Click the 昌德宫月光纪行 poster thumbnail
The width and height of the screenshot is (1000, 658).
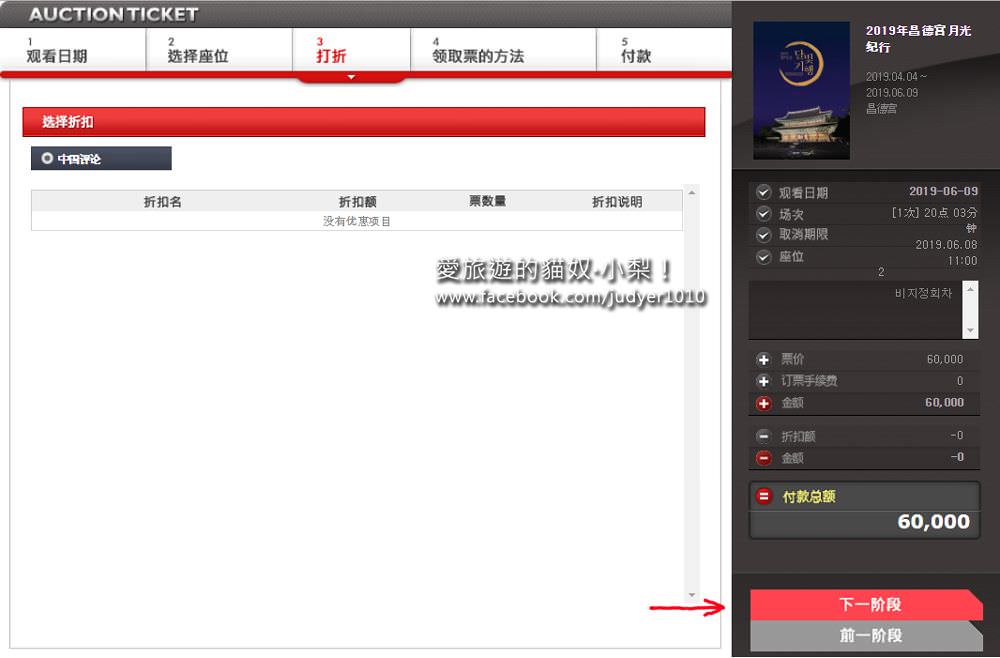point(801,91)
